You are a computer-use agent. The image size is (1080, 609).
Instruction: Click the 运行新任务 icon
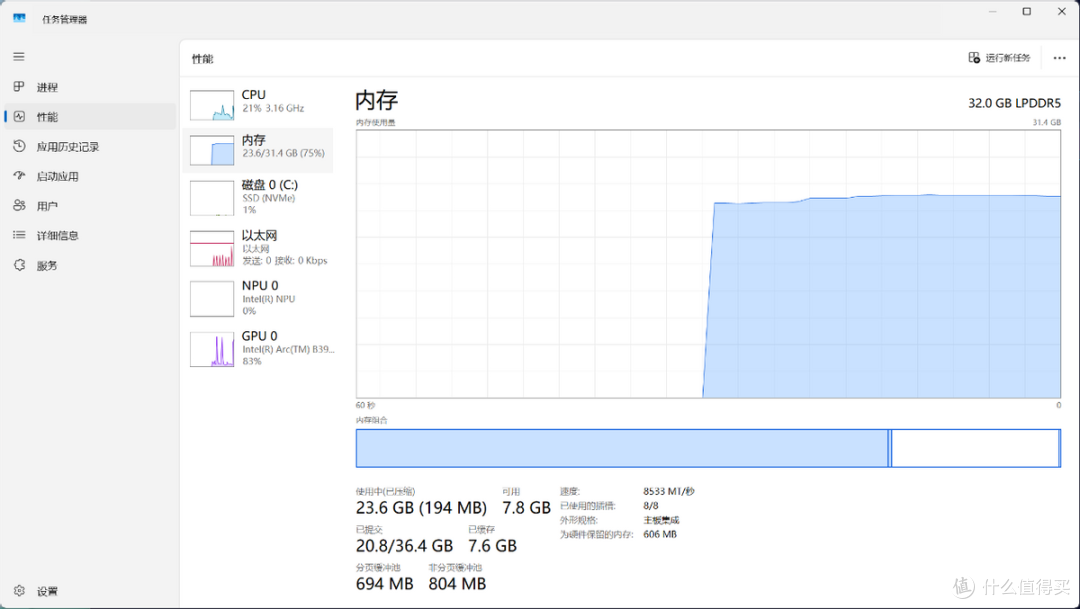click(974, 57)
